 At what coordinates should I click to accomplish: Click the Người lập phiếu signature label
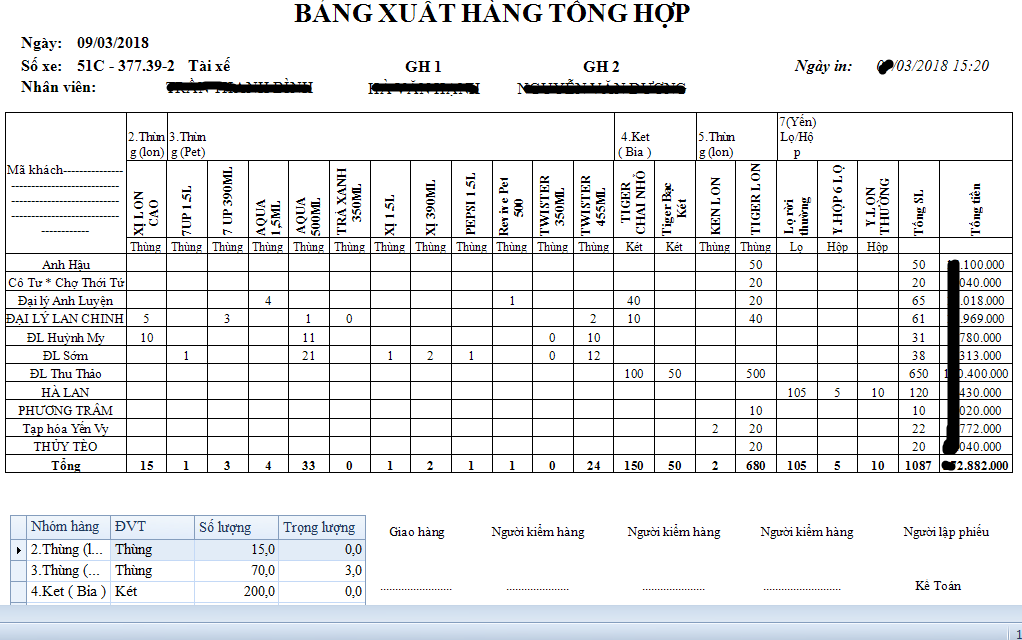(946, 532)
